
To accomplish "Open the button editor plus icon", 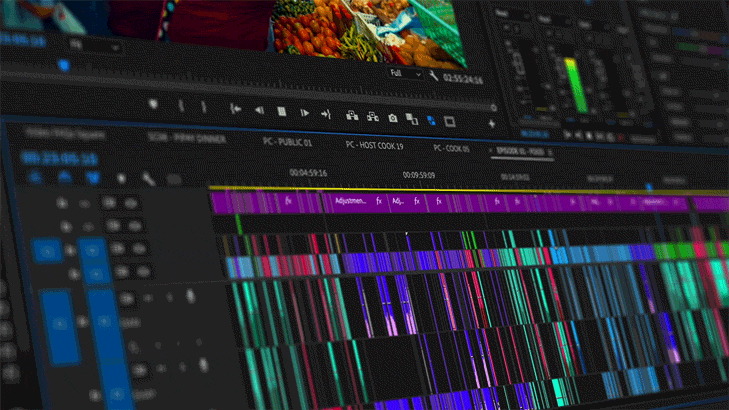I will coord(492,124).
